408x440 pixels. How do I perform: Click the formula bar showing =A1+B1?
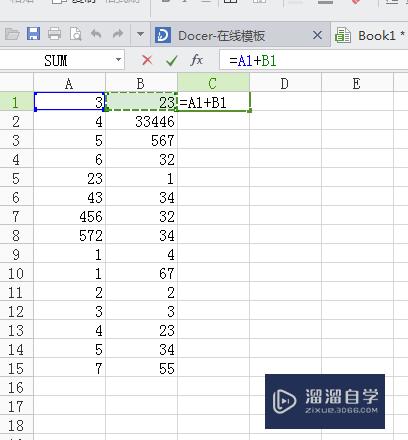click(313, 60)
